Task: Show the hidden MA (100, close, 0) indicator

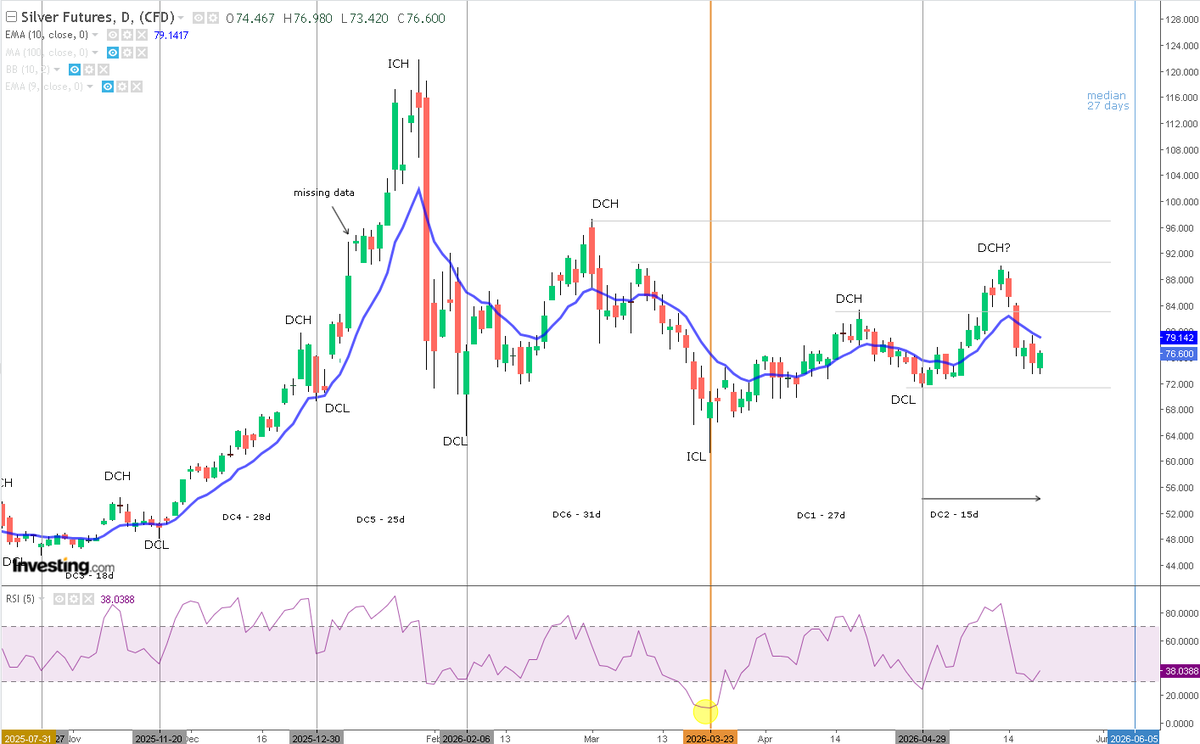Action: (113, 52)
